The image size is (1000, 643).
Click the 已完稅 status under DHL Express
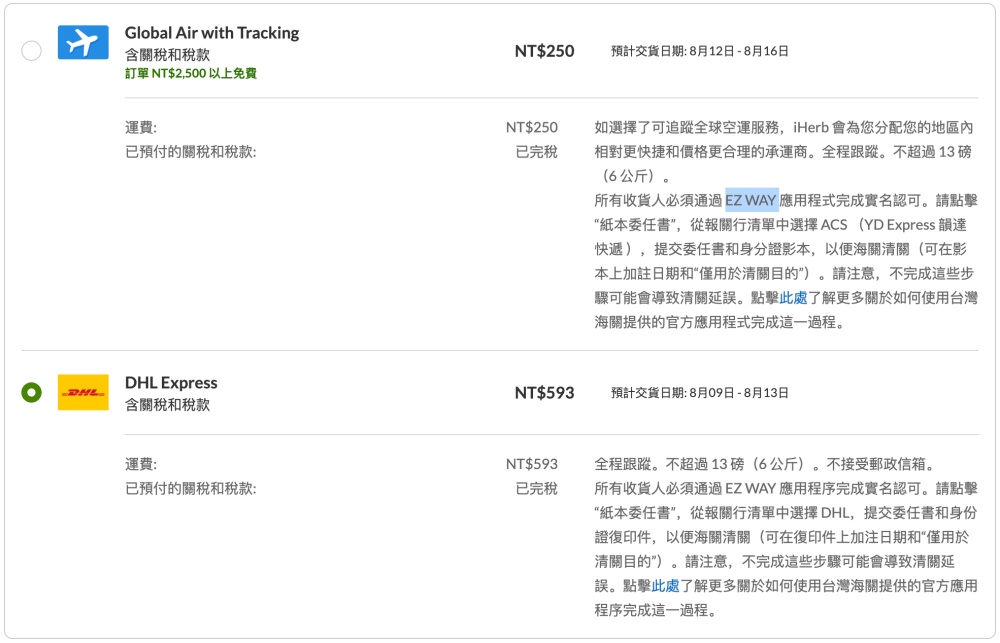(536, 489)
